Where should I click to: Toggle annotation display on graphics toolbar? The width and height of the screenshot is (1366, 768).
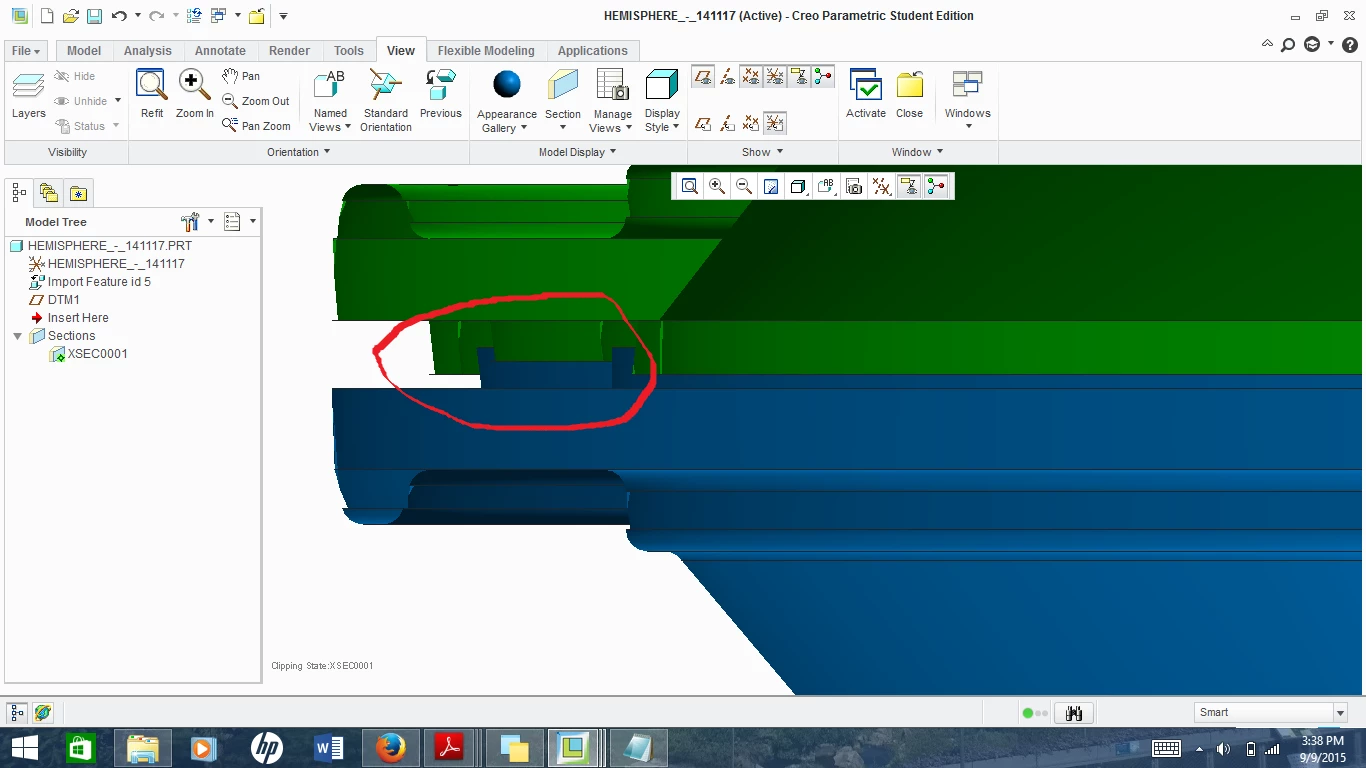[x=908, y=186]
